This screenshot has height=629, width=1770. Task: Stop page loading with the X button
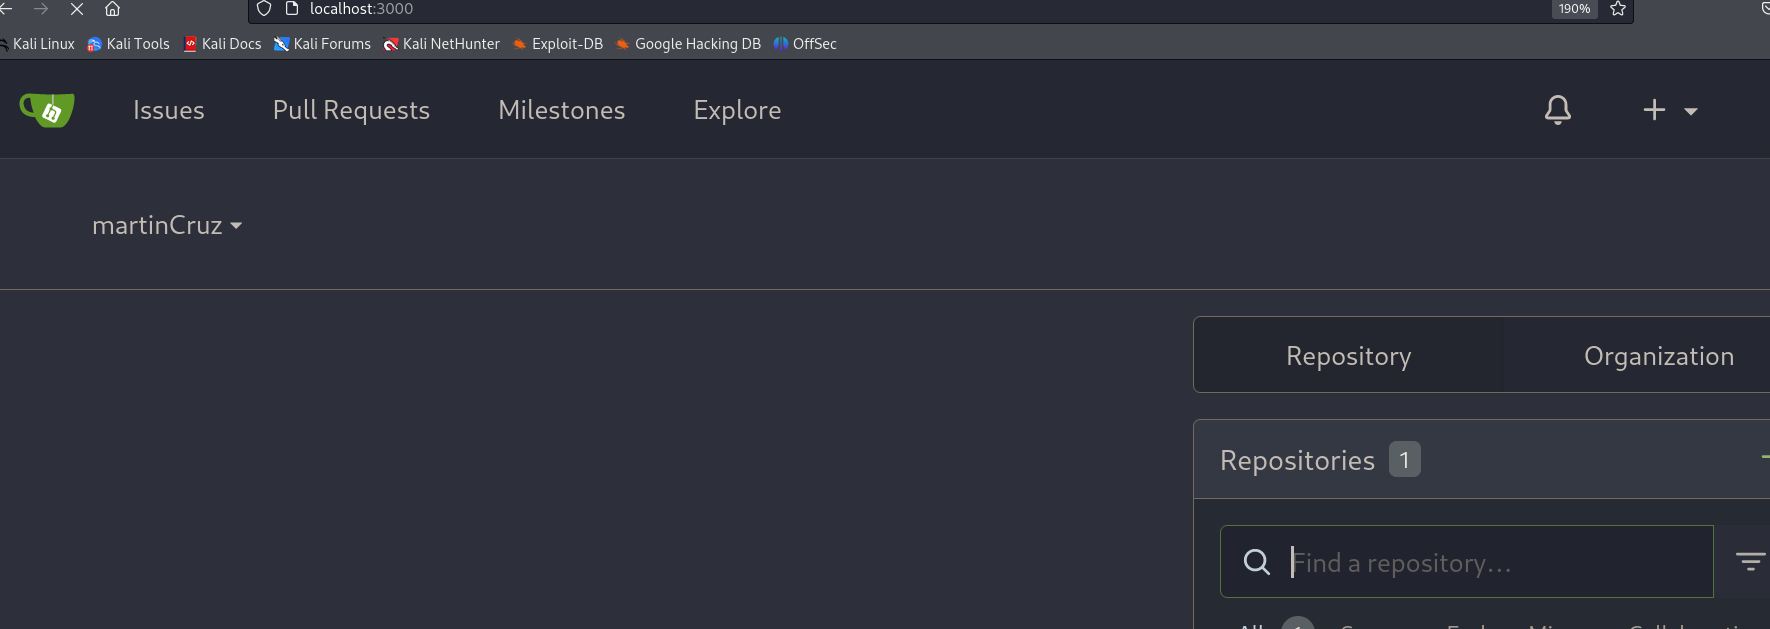click(x=76, y=9)
